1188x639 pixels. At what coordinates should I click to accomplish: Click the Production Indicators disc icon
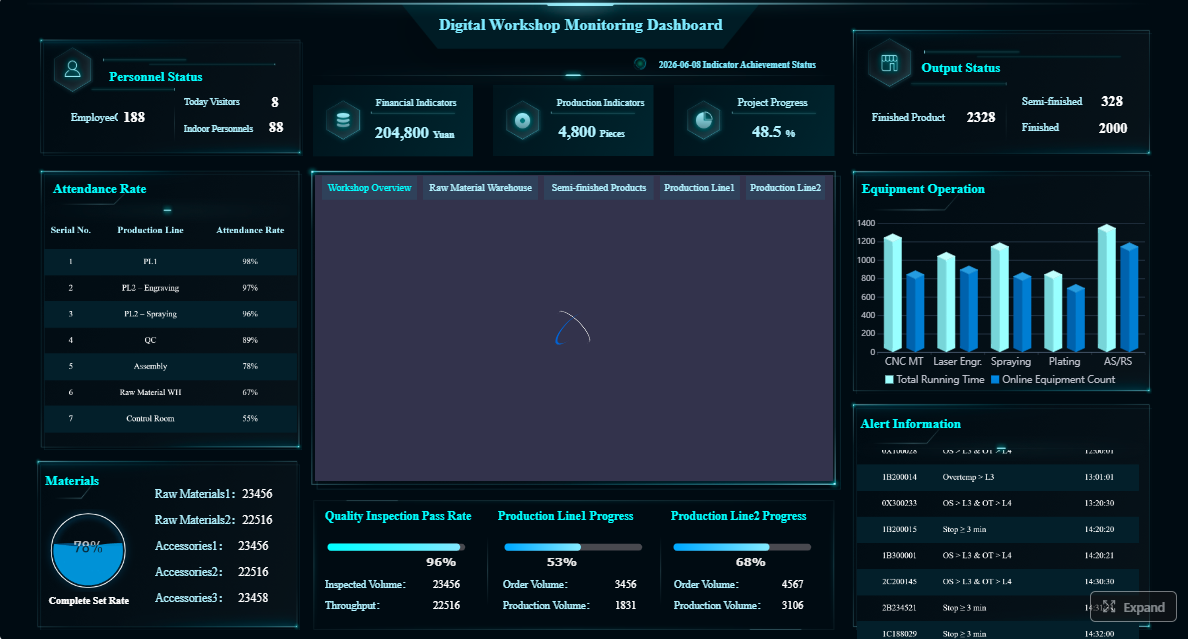tap(522, 120)
